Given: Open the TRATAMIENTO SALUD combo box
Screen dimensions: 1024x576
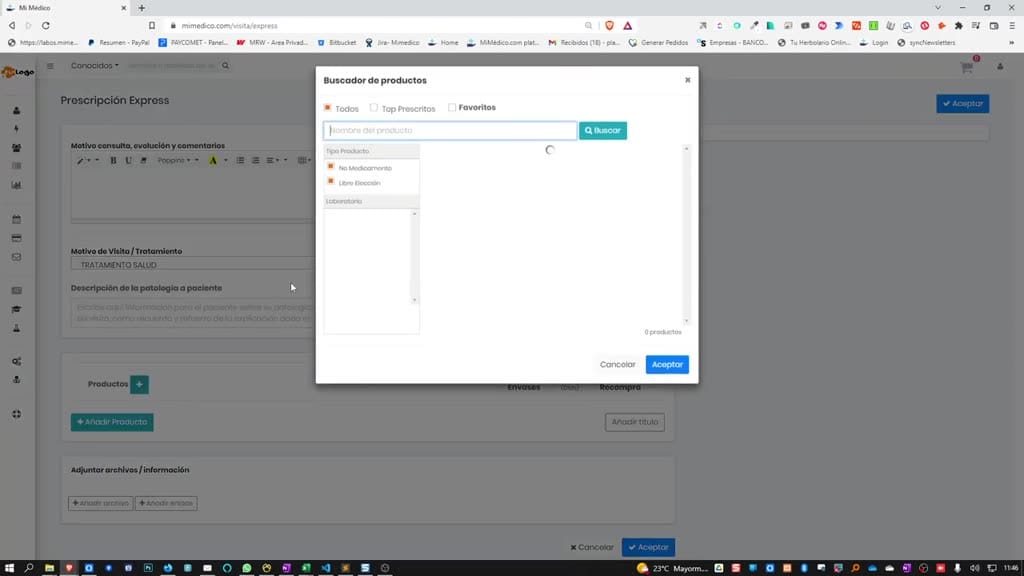Looking at the screenshot, I should pyautogui.click(x=193, y=264).
